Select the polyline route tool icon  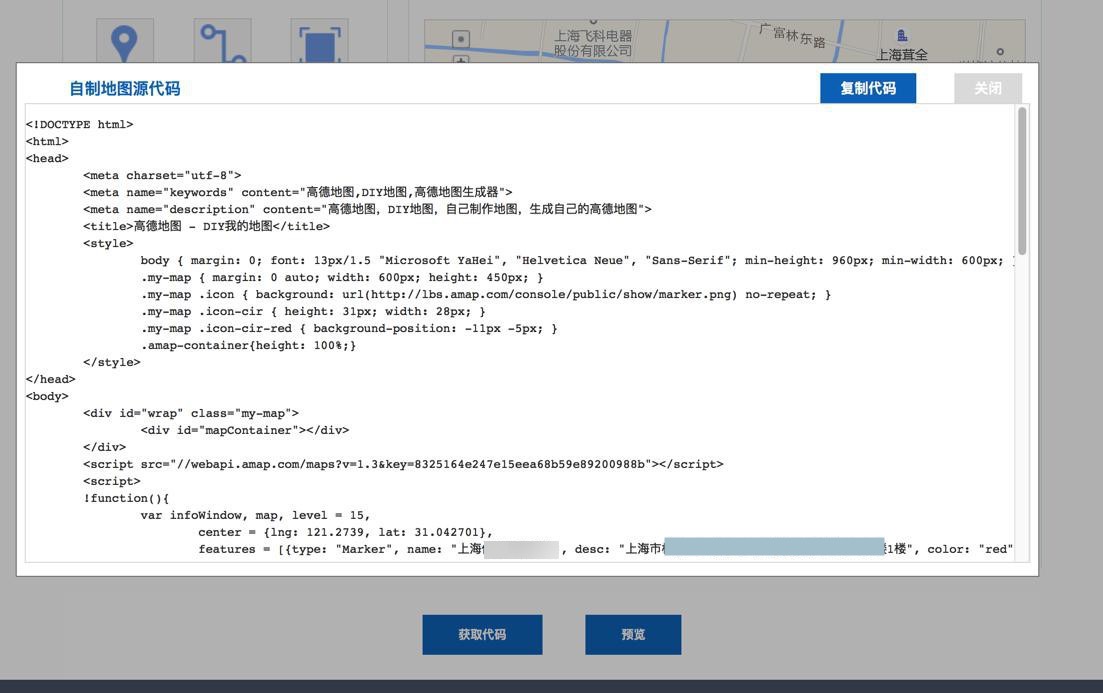coord(222,42)
